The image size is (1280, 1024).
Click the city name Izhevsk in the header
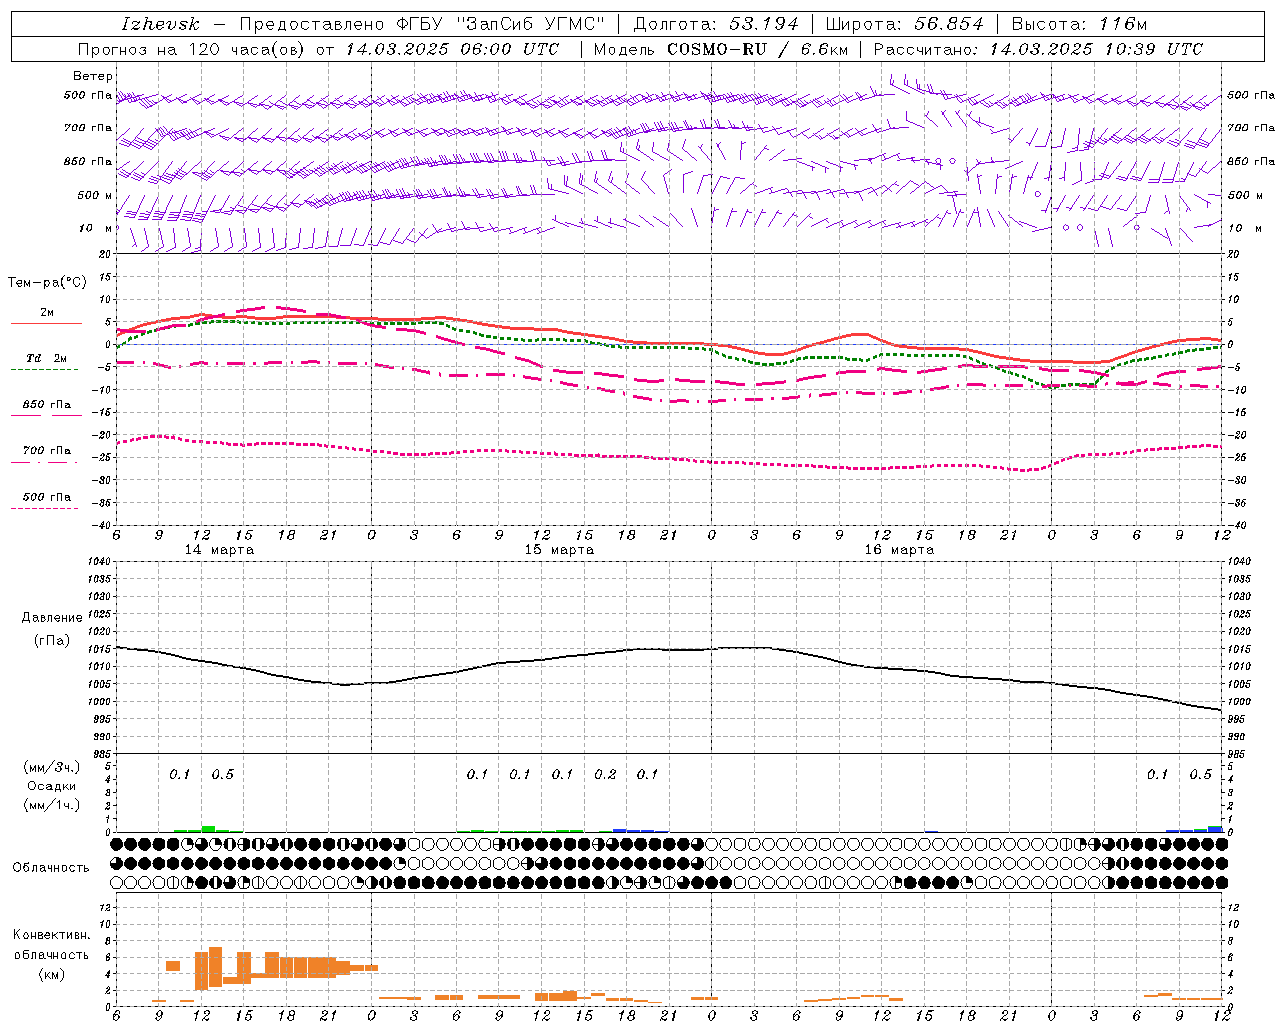coord(161,24)
